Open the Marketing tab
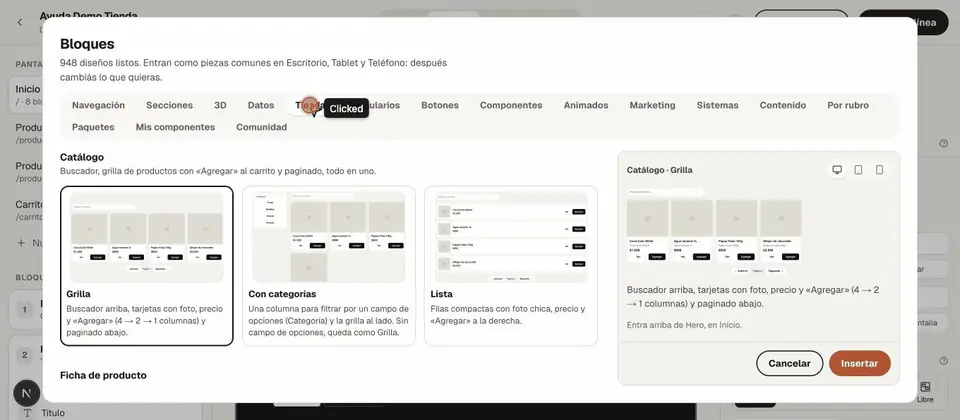Screen dimensions: 960x420 click(653, 105)
